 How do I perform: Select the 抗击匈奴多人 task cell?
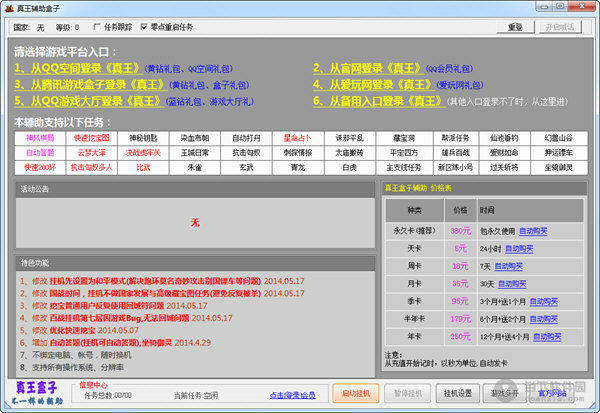[92, 168]
